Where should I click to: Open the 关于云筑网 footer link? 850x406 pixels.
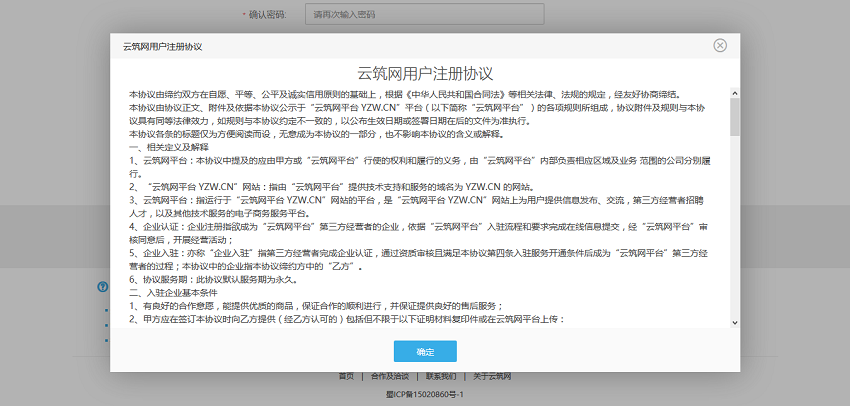[x=492, y=376]
